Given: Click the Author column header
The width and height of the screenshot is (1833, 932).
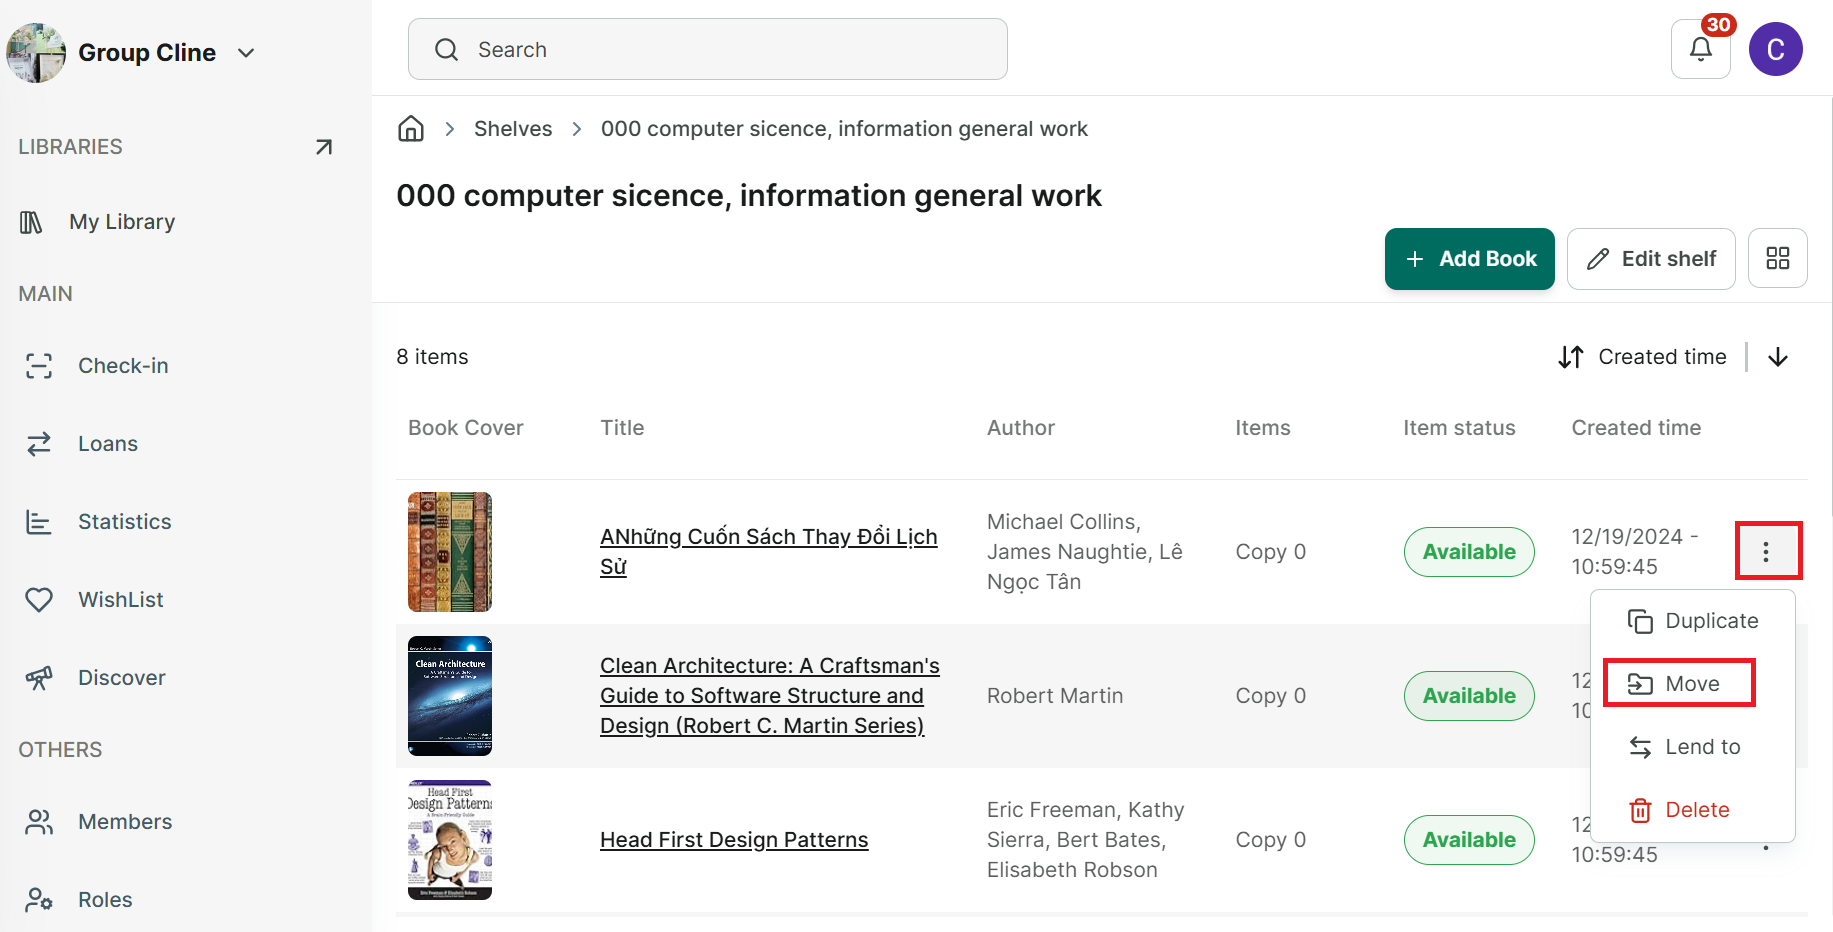Looking at the screenshot, I should [x=1021, y=428].
